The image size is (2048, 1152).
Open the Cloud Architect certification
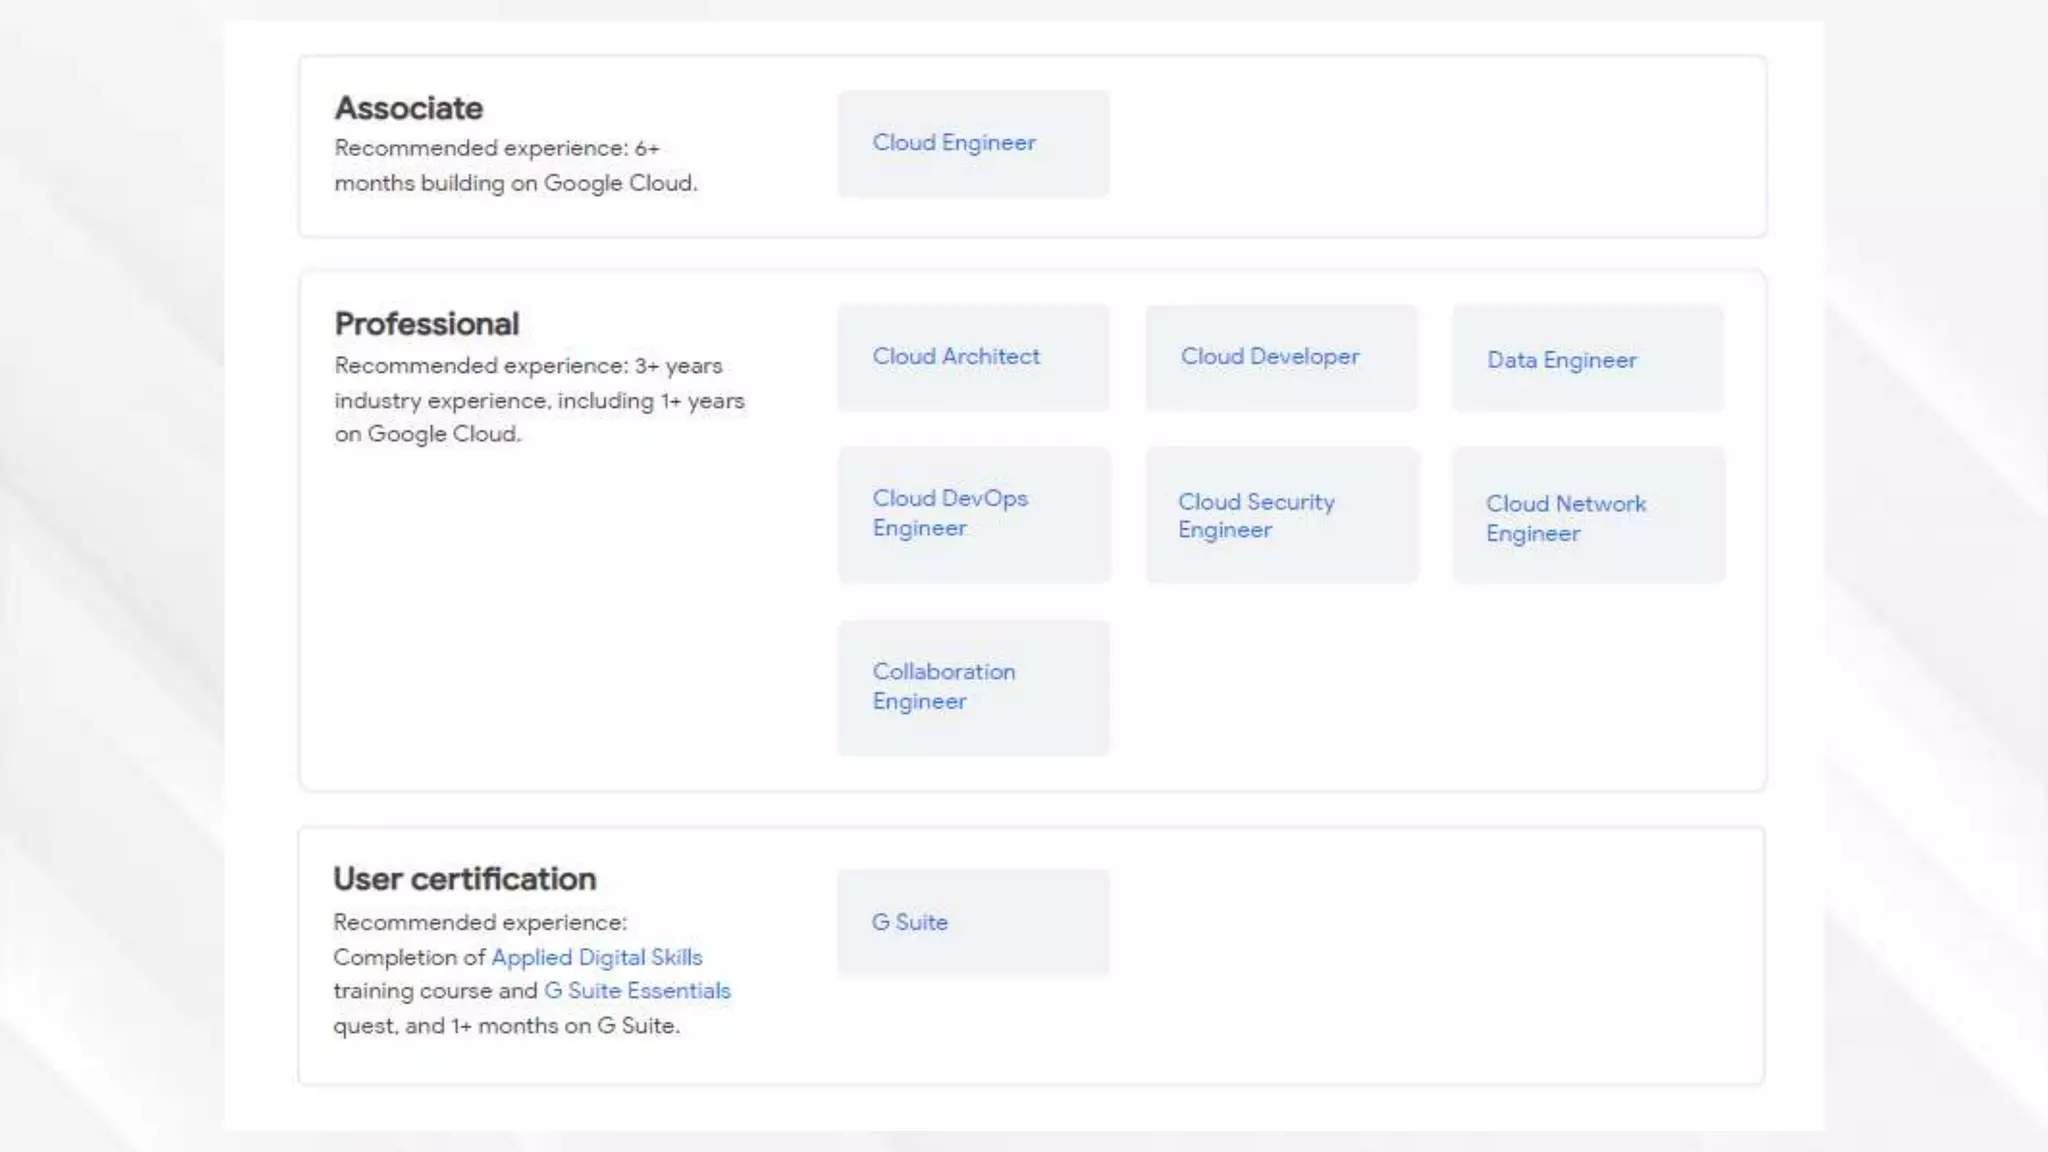click(955, 357)
